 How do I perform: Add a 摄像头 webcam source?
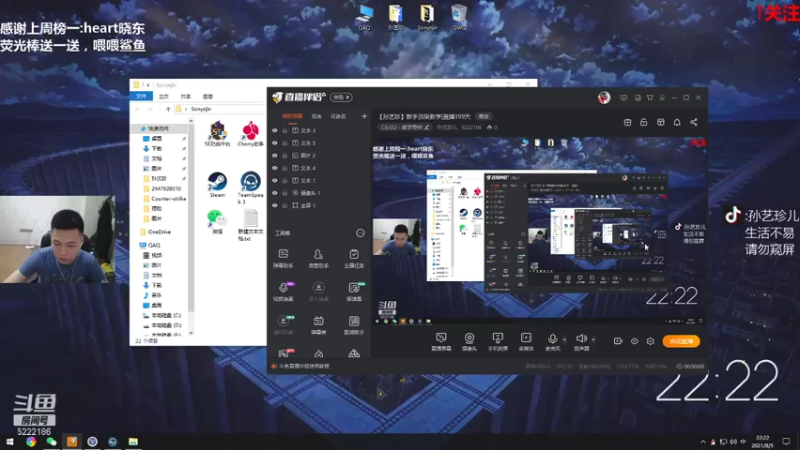[x=469, y=341]
